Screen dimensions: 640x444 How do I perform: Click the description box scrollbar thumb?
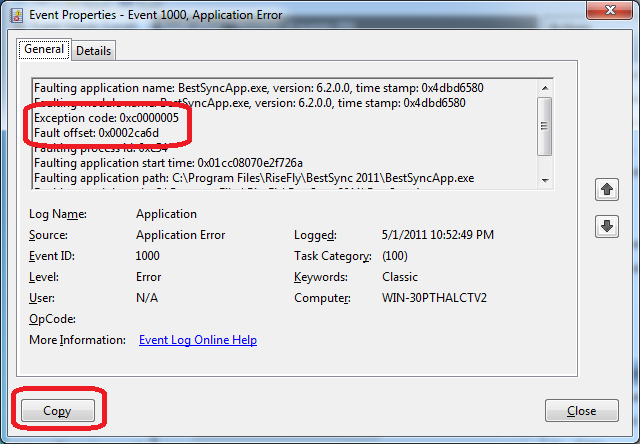(x=544, y=126)
